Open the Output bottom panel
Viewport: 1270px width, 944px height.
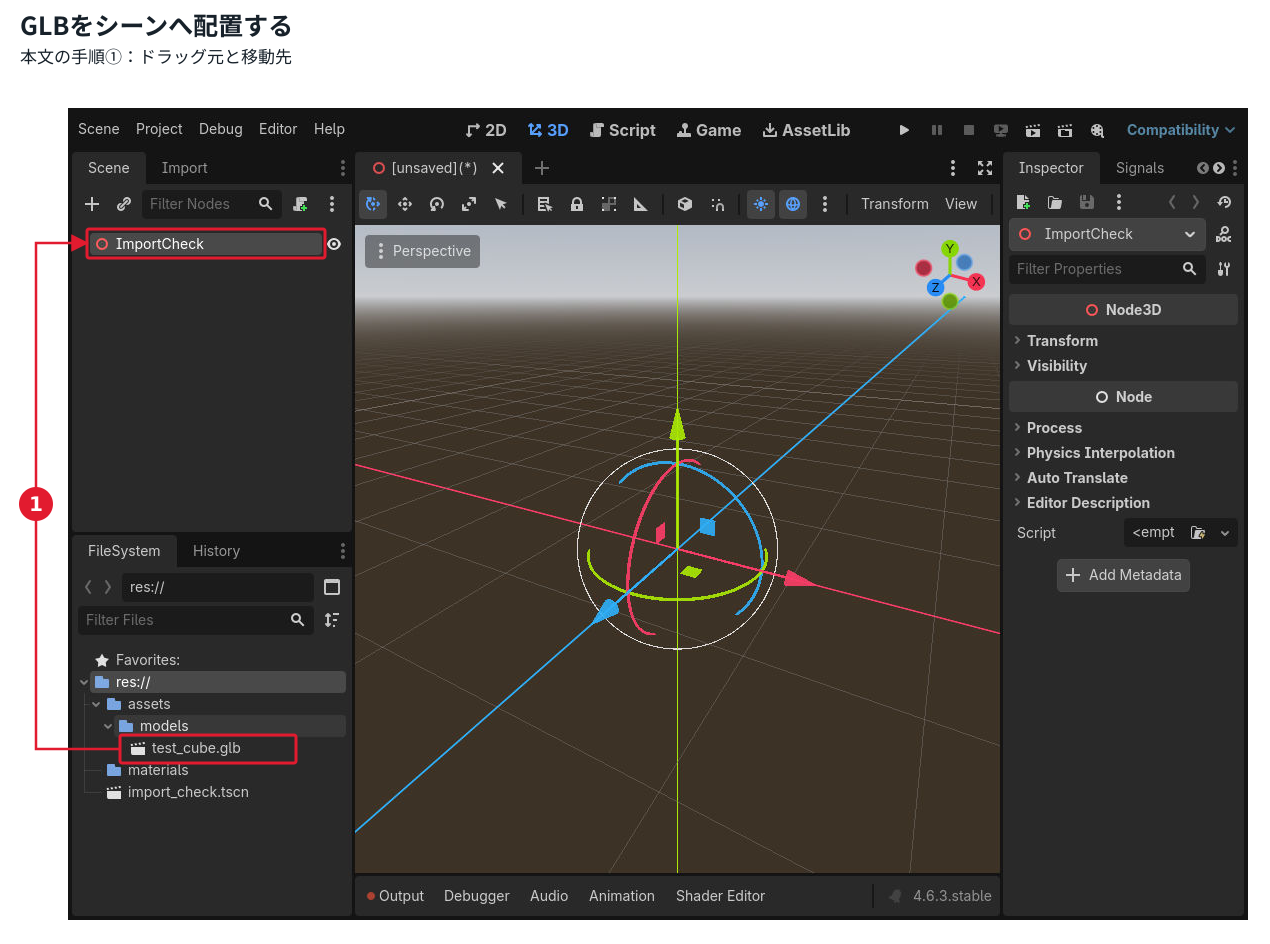395,896
